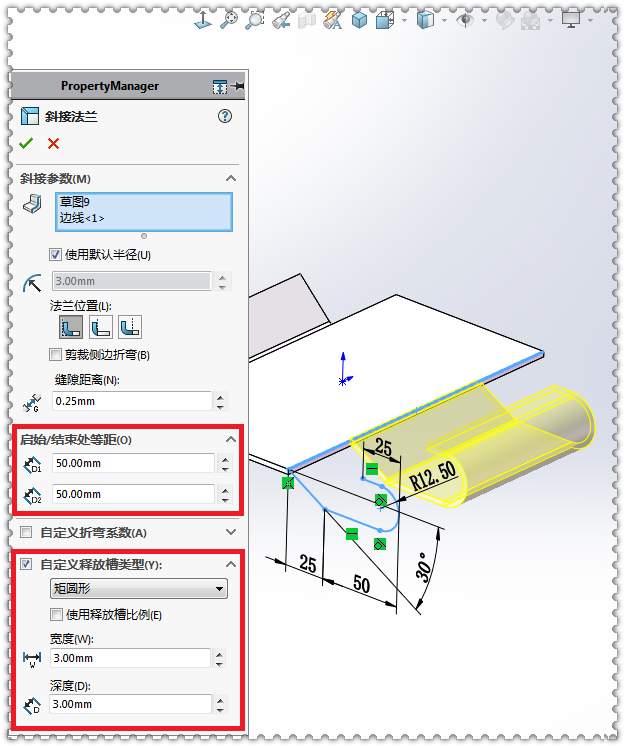This screenshot has height=747, width=625.
Task: Click the green checkmark to accept Miter Flange
Action: 26,143
